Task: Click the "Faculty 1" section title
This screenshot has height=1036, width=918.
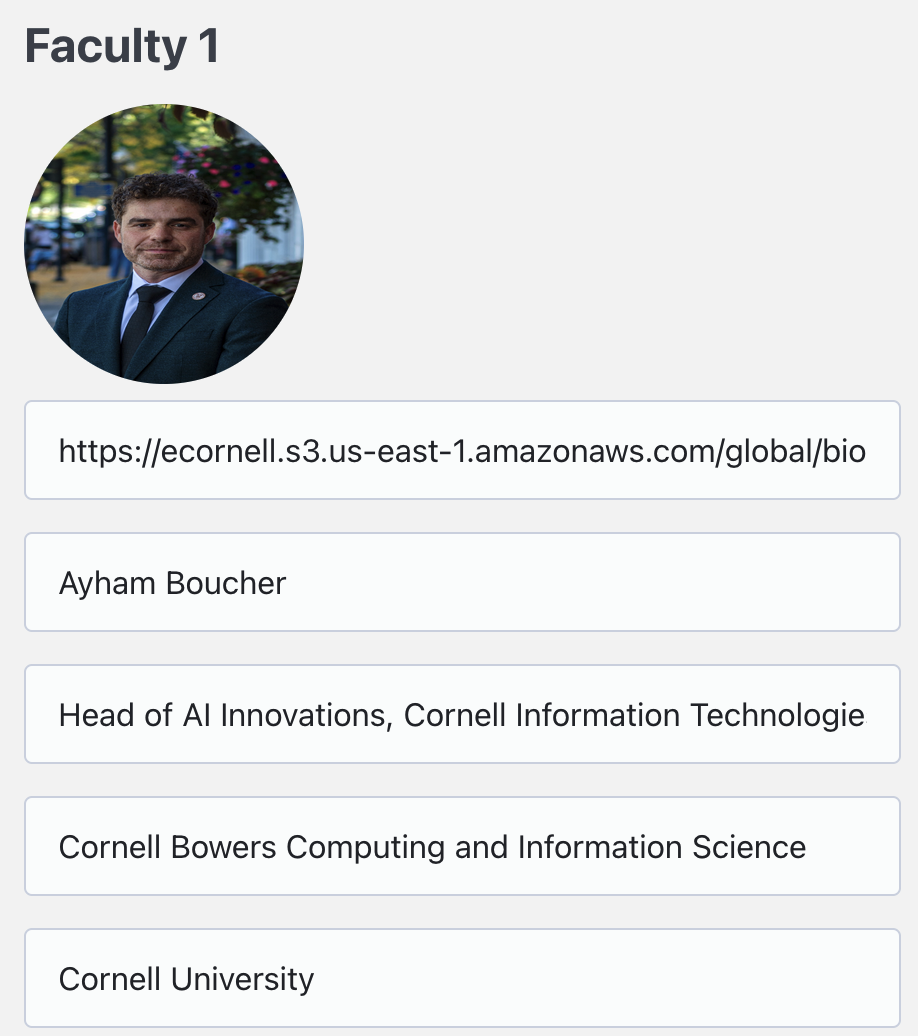Action: coord(122,47)
